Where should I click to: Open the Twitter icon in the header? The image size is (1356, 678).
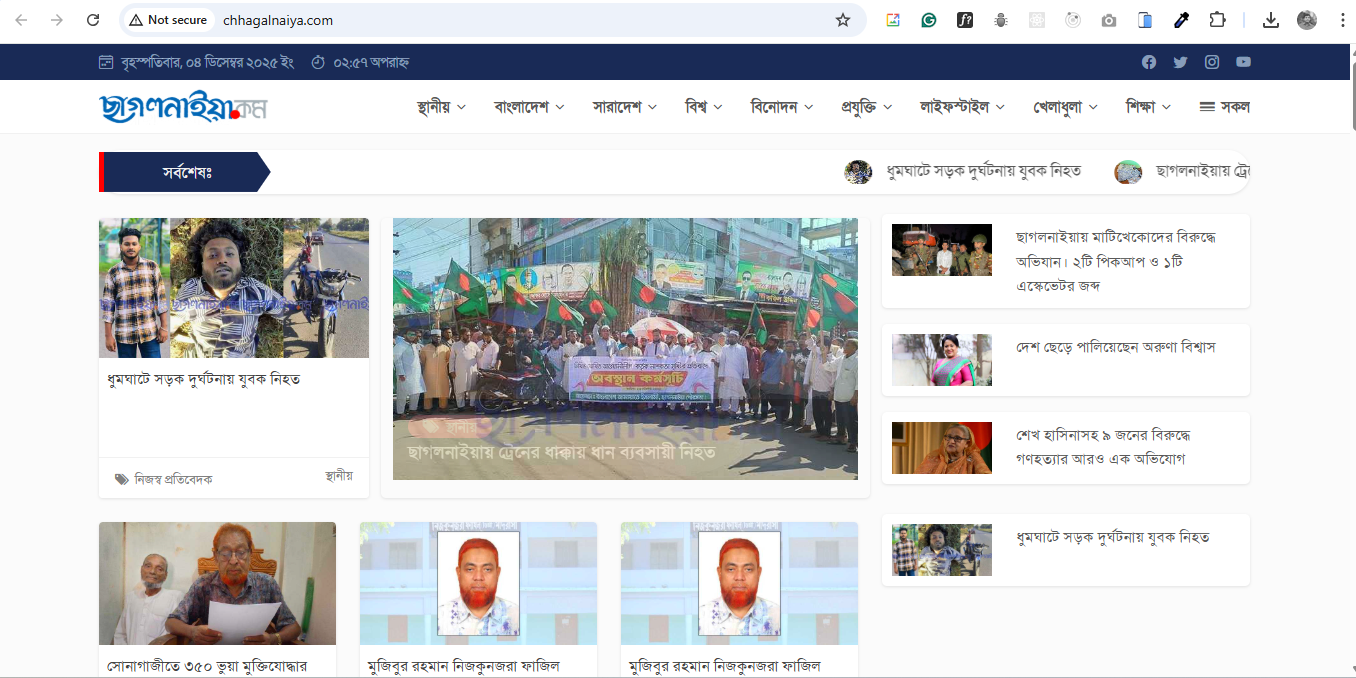tap(1180, 61)
